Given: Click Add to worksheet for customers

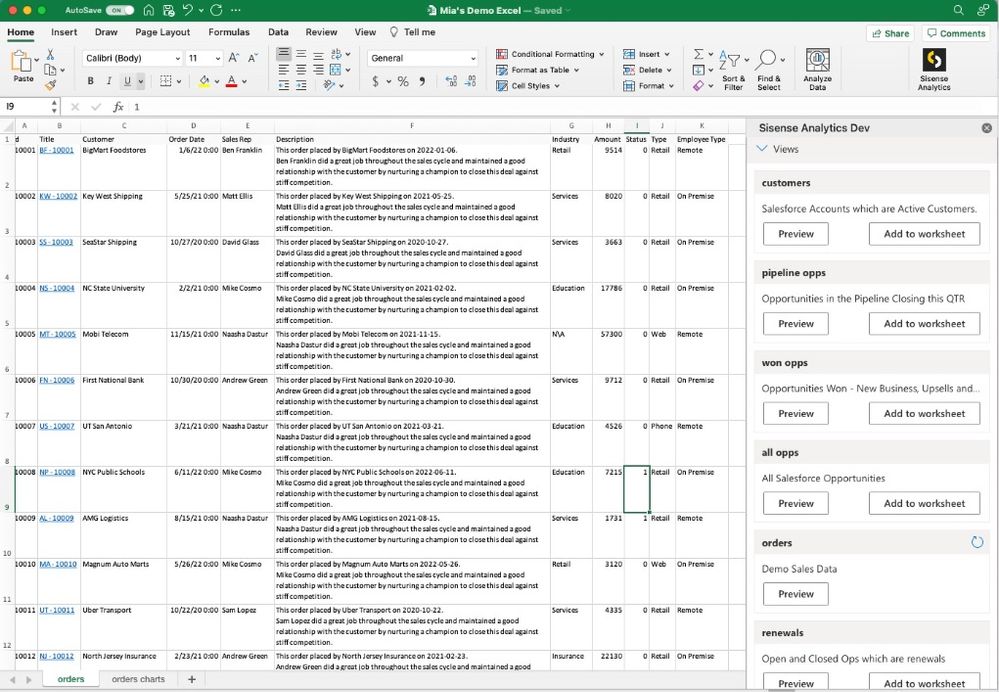Looking at the screenshot, I should click(924, 234).
